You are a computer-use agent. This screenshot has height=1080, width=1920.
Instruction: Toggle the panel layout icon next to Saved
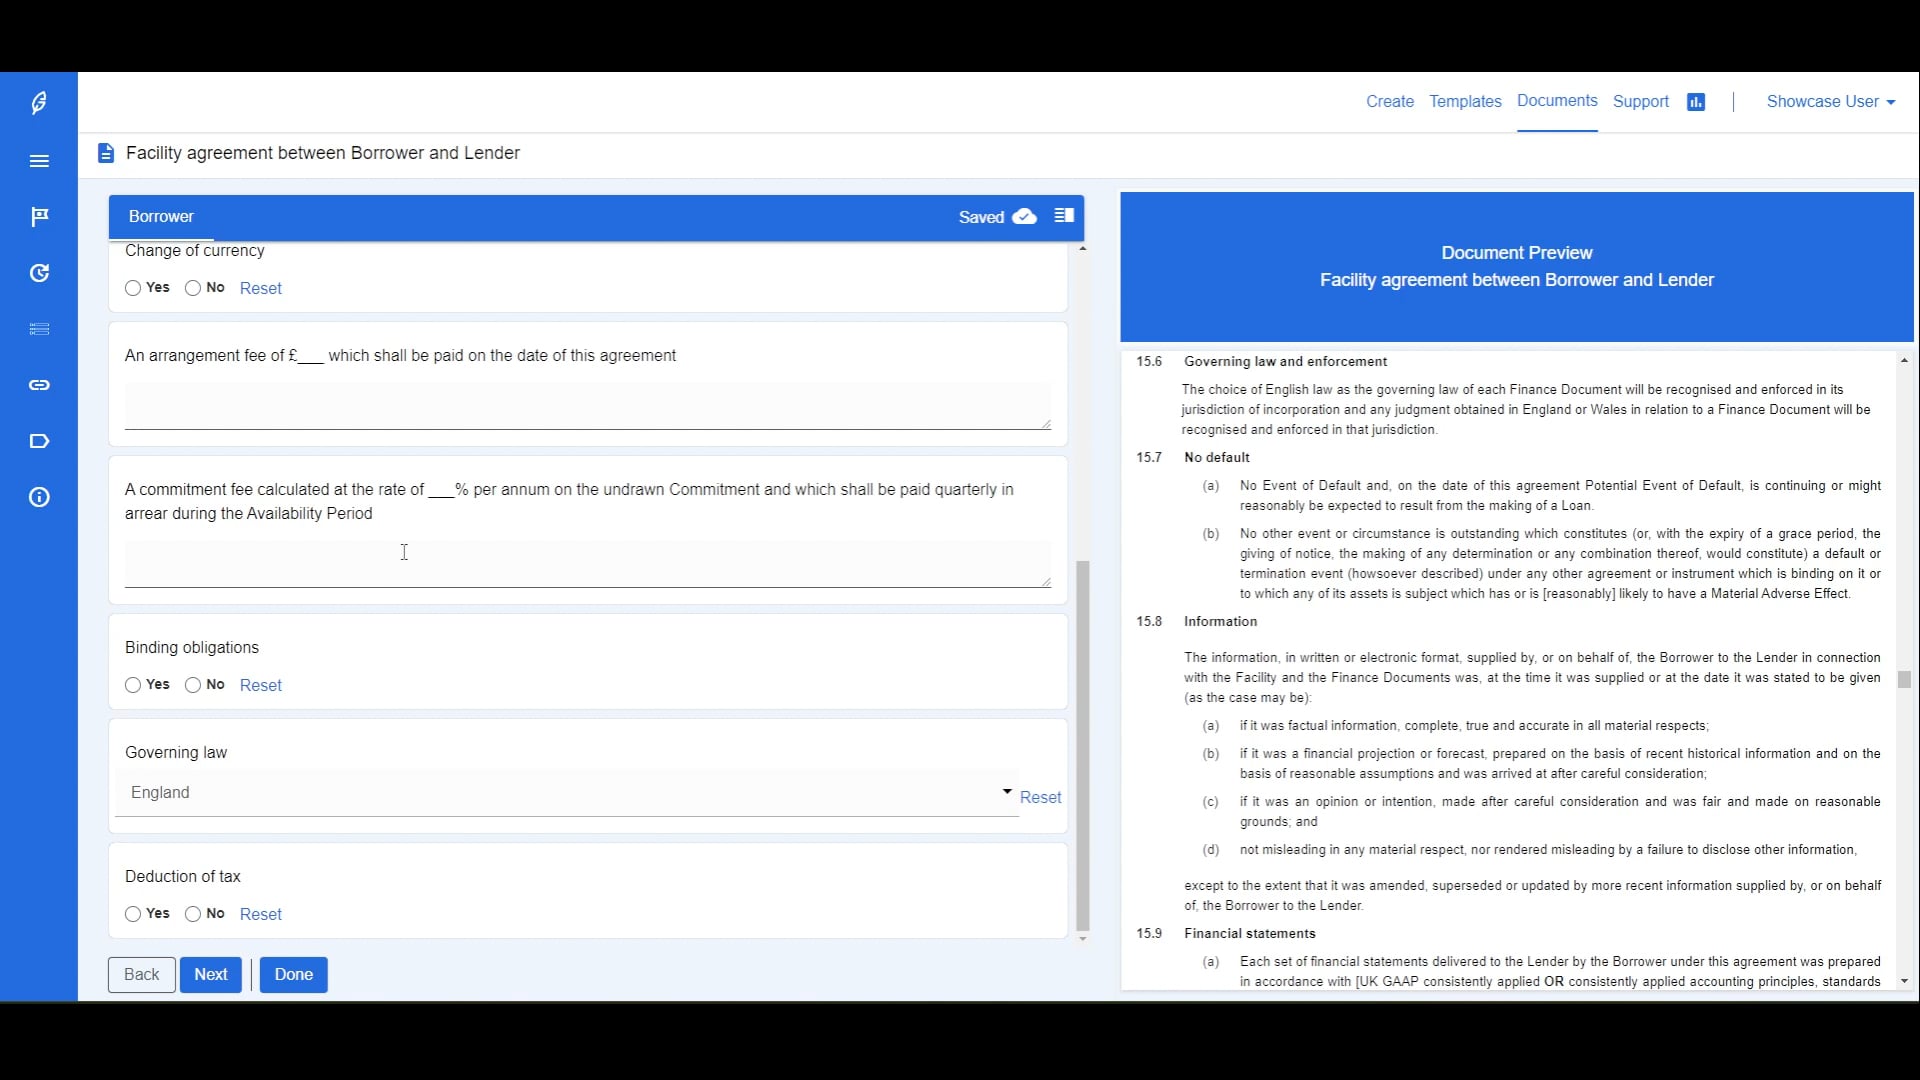(x=1064, y=216)
